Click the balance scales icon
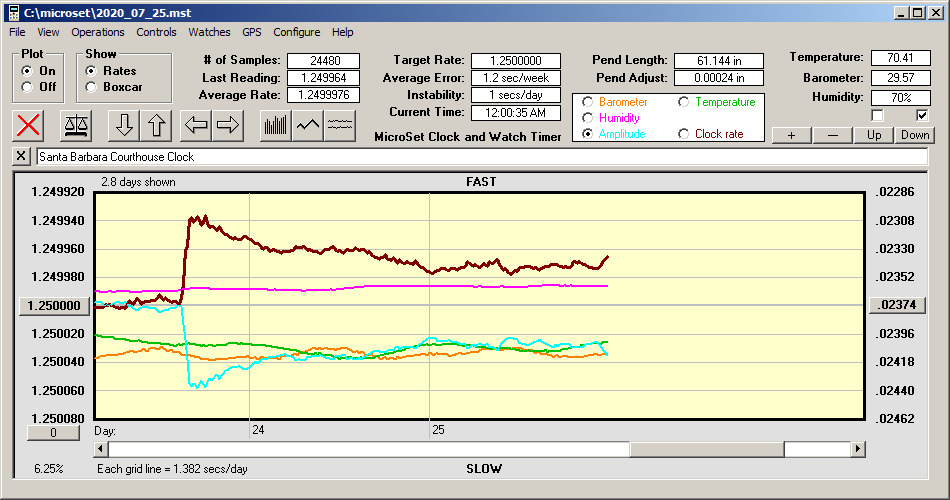Screen dimensions: 950x500 point(76,125)
